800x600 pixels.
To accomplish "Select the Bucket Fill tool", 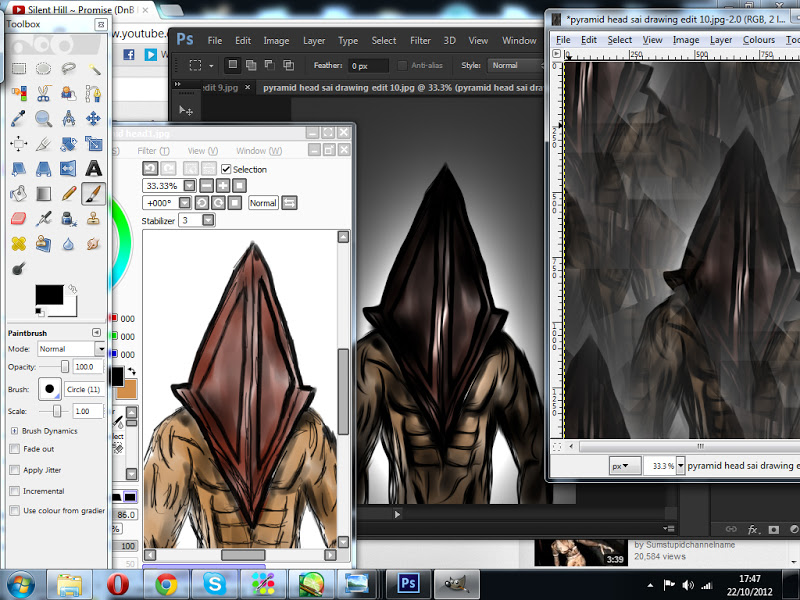I will click(x=18, y=193).
